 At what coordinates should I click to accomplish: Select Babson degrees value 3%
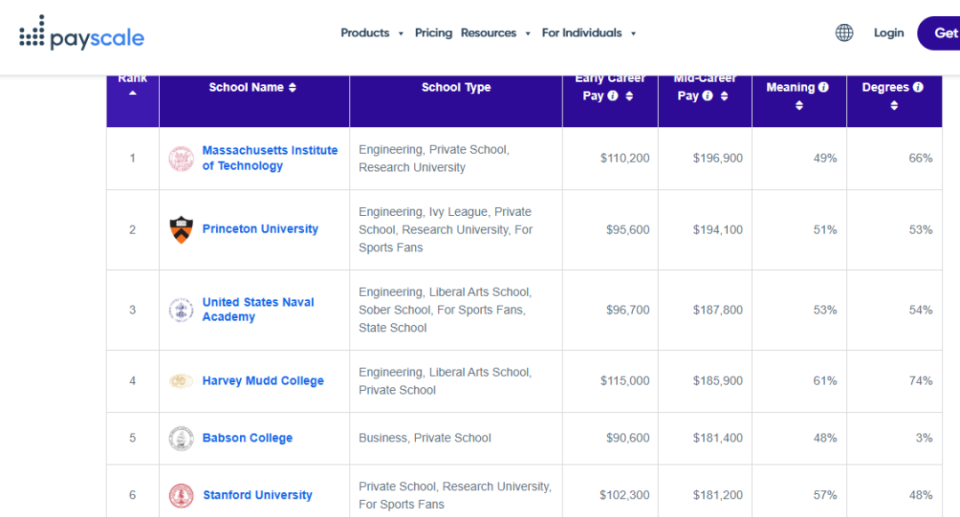point(924,438)
